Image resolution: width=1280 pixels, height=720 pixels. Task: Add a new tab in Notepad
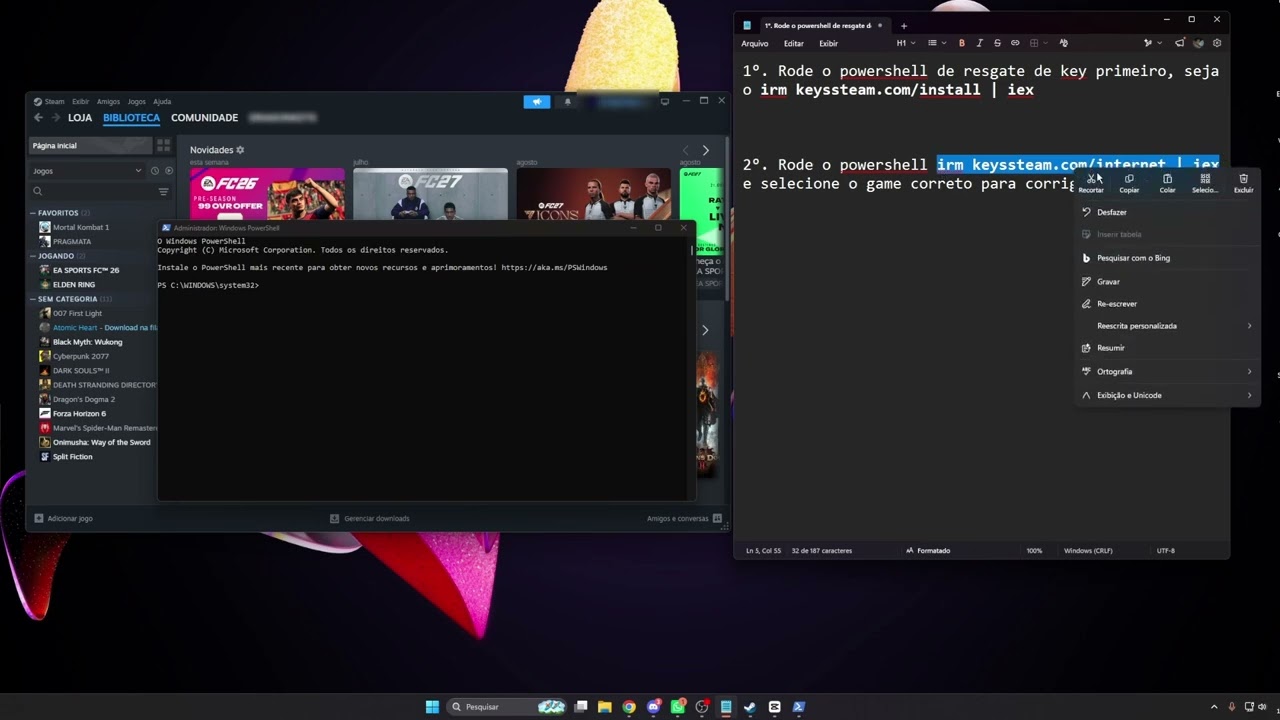(x=904, y=26)
